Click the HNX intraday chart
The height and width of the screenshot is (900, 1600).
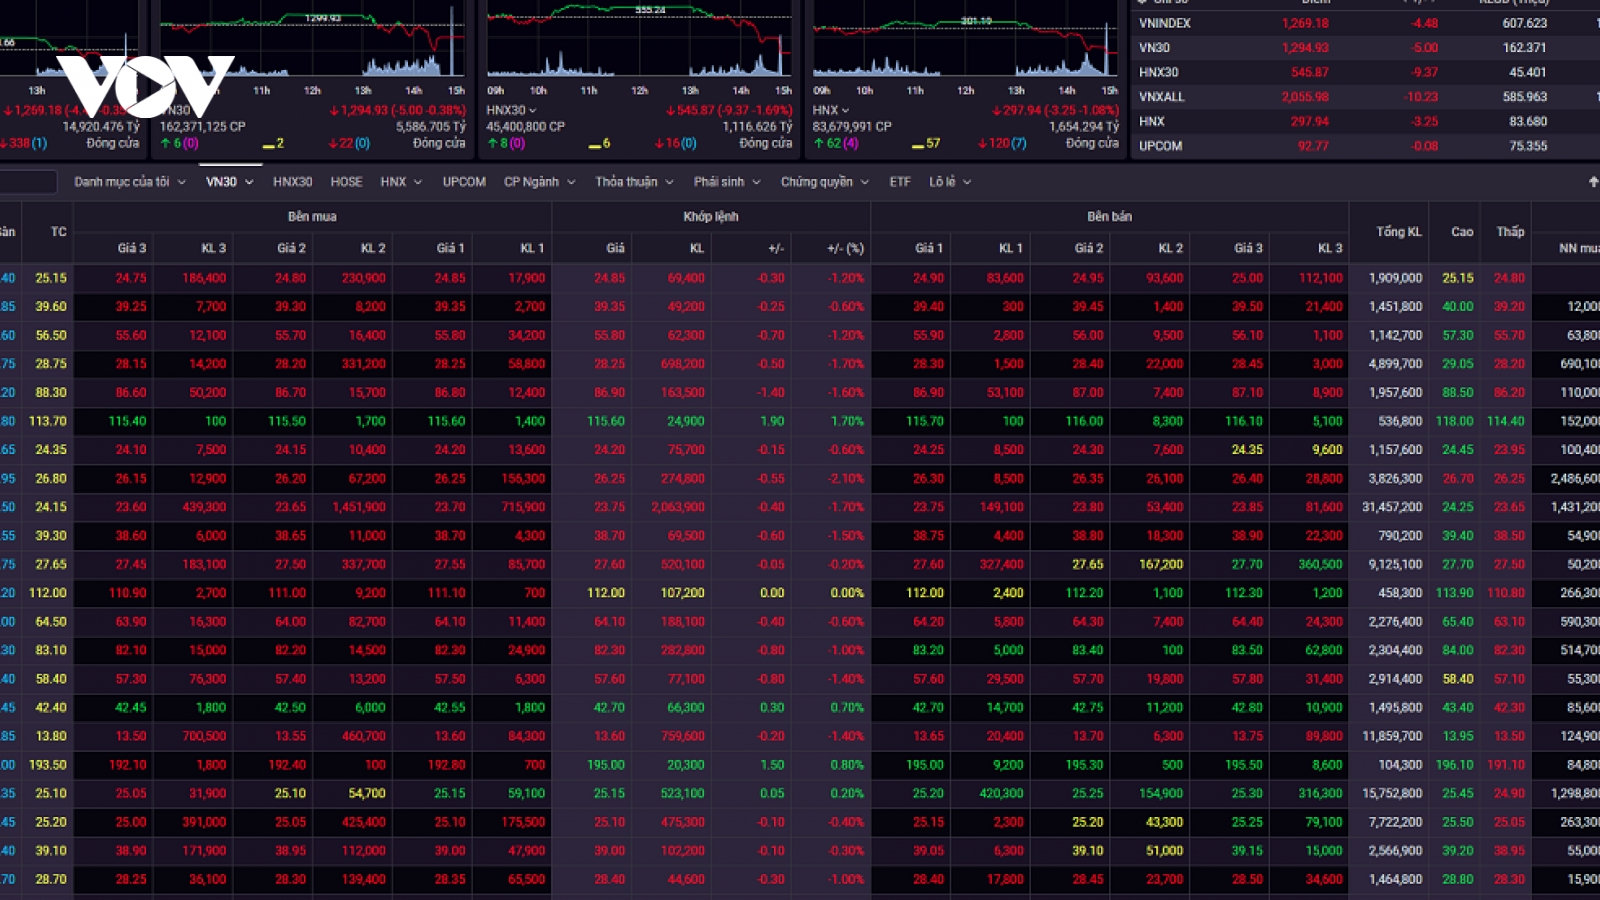965,40
